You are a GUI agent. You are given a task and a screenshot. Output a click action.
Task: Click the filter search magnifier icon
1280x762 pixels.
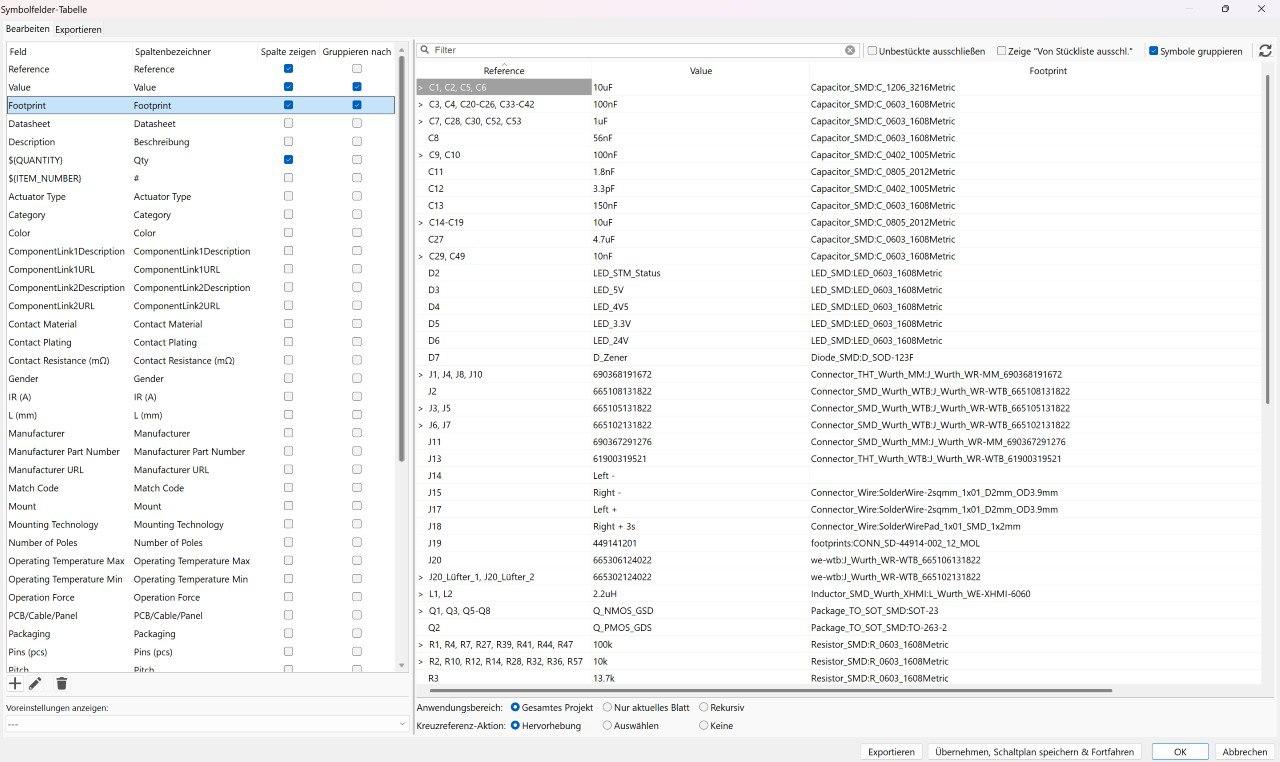pos(424,50)
